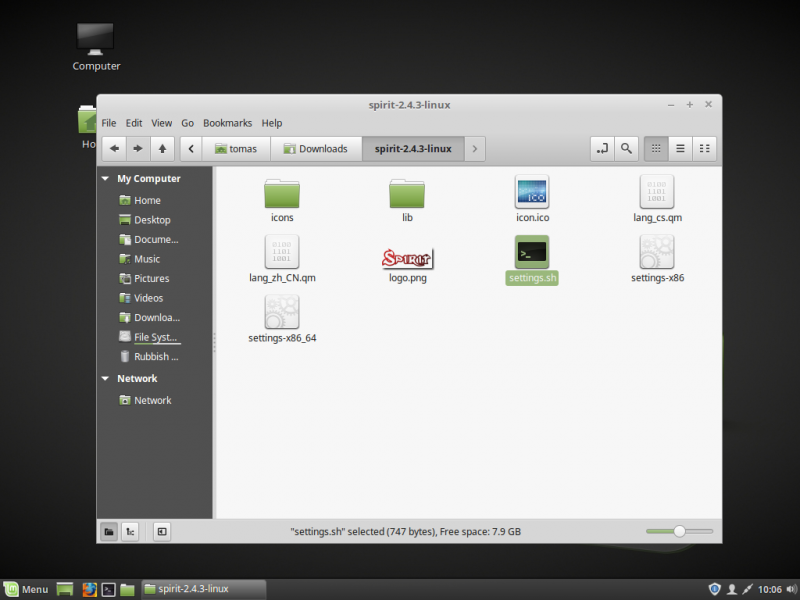Switch to compact view
The image size is (800, 600).
[x=704, y=147]
